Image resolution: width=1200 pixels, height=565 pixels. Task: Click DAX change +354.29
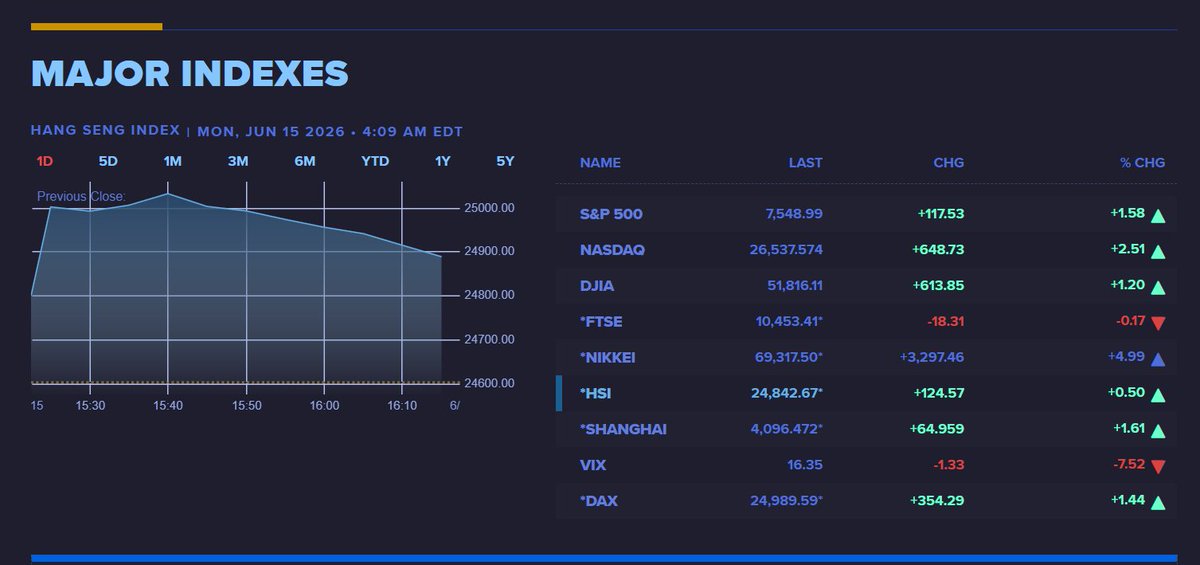939,501
